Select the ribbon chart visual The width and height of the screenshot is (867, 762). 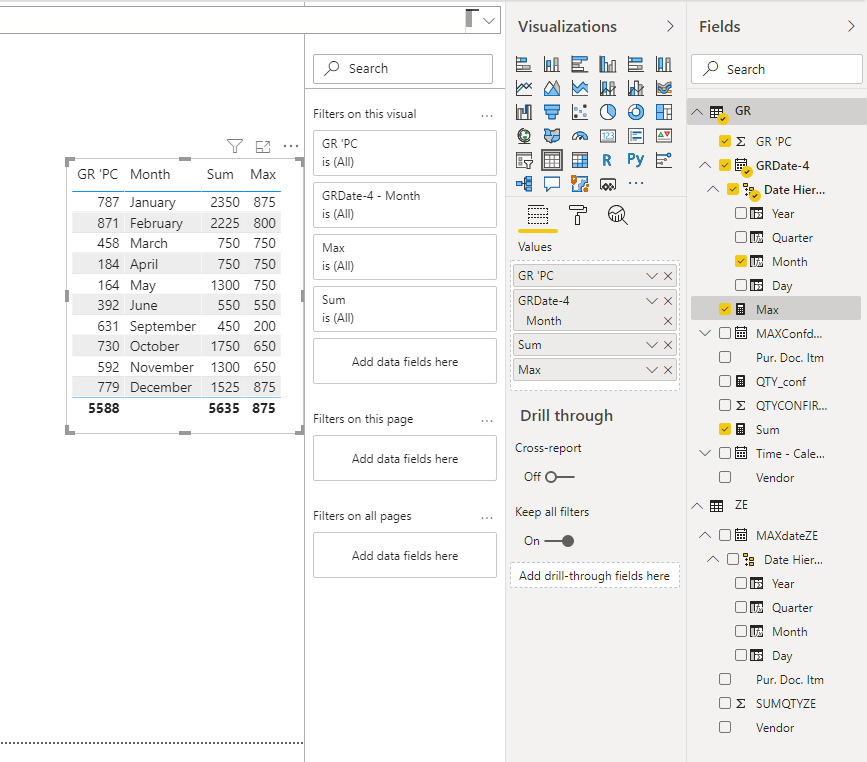664,88
